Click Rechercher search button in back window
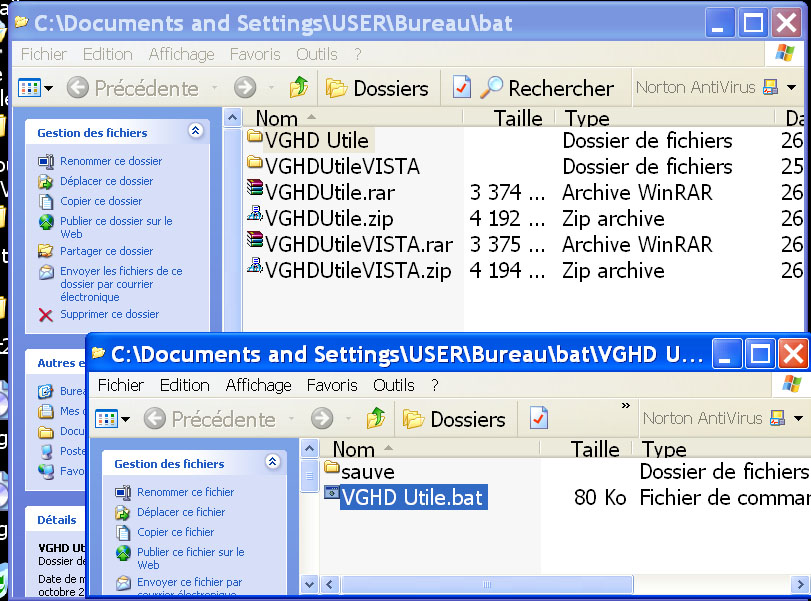 546,88
